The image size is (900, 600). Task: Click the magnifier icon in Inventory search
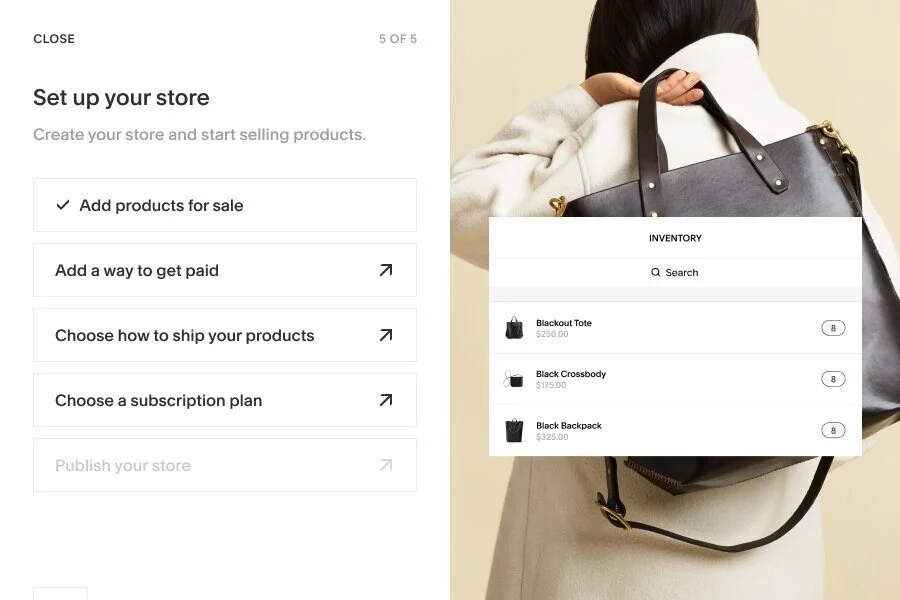[655, 272]
